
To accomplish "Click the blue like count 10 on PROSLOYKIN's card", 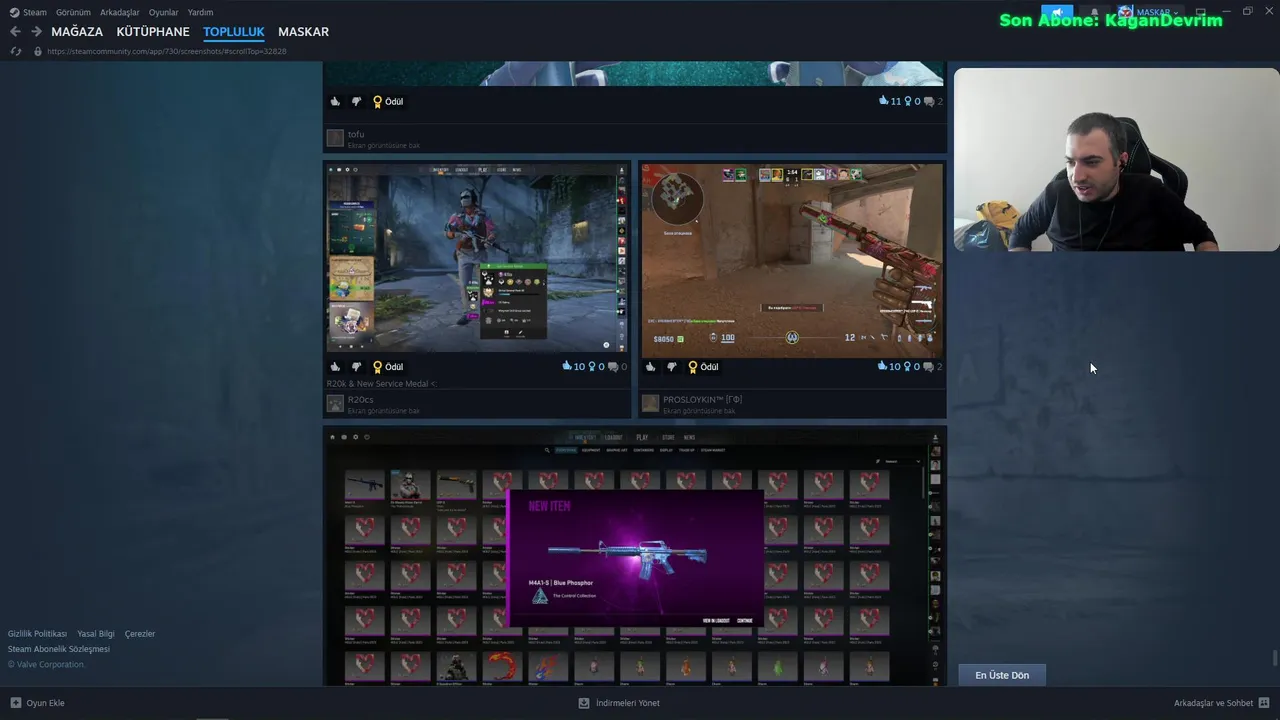I will pyautogui.click(x=890, y=367).
